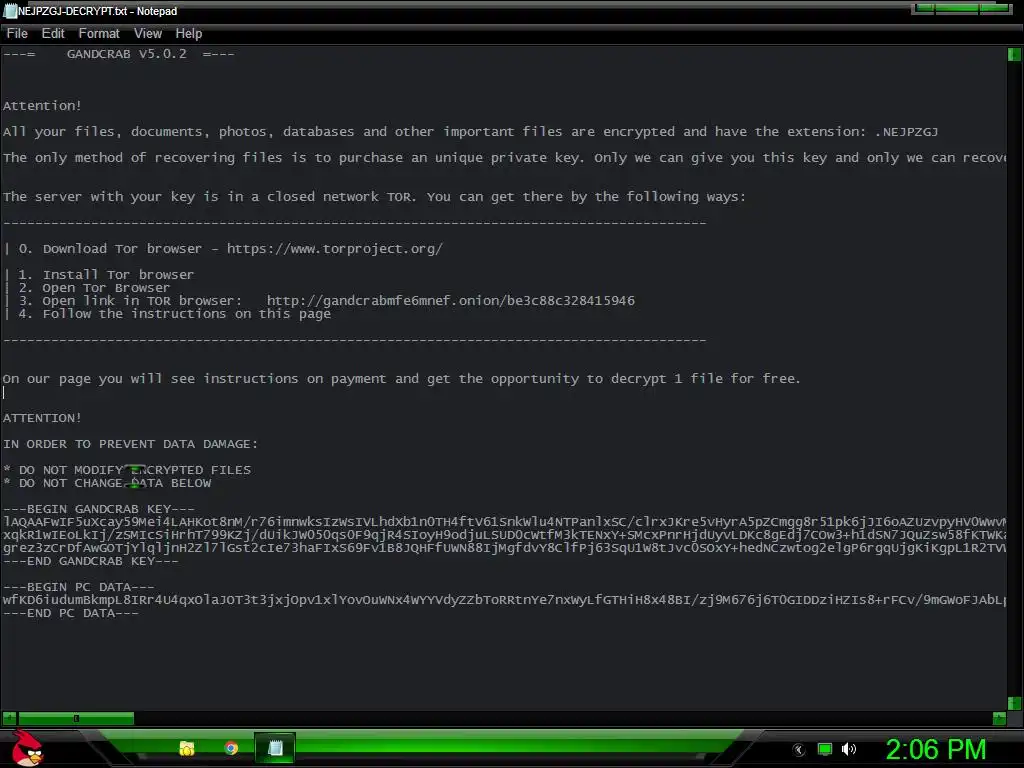Screen dimensions: 1024x768
Task: Minimize the Notepad window
Action: point(924,8)
